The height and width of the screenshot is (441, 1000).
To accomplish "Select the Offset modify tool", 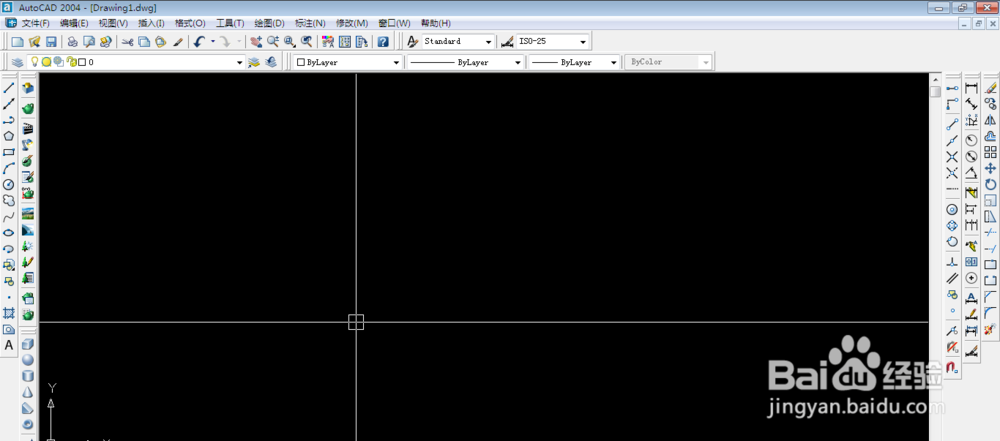I will pyautogui.click(x=990, y=136).
